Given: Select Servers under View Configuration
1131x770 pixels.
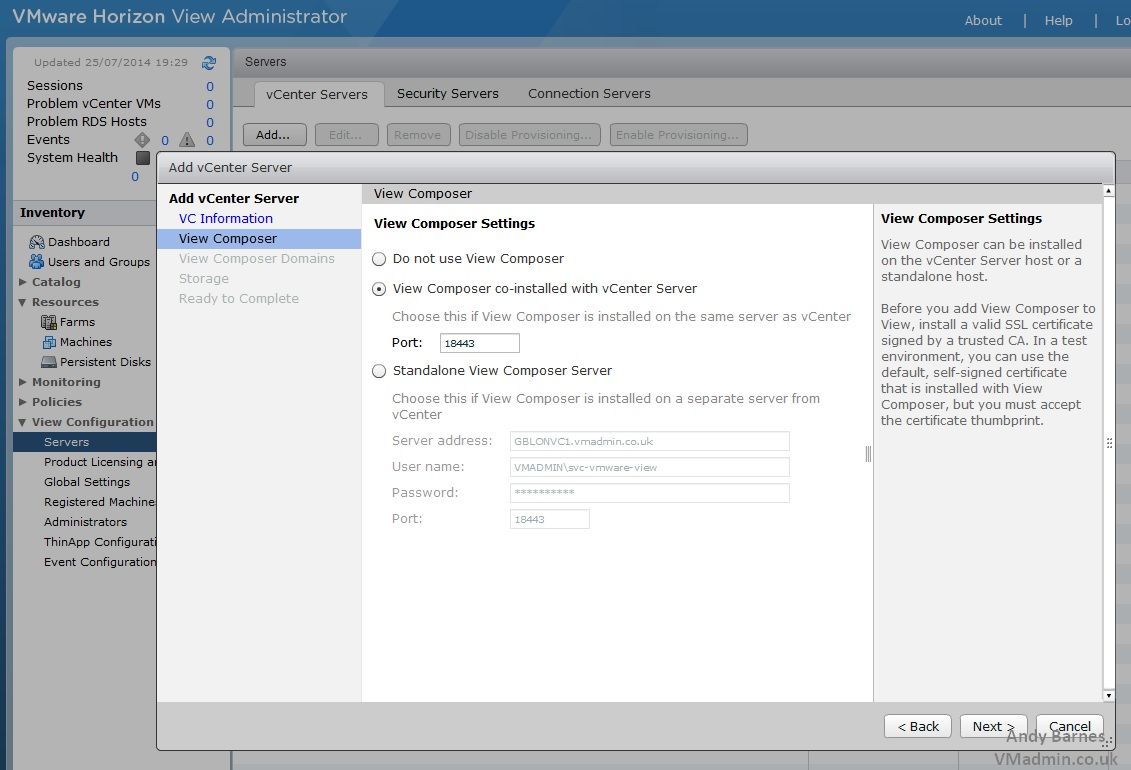Looking at the screenshot, I should point(84,442).
